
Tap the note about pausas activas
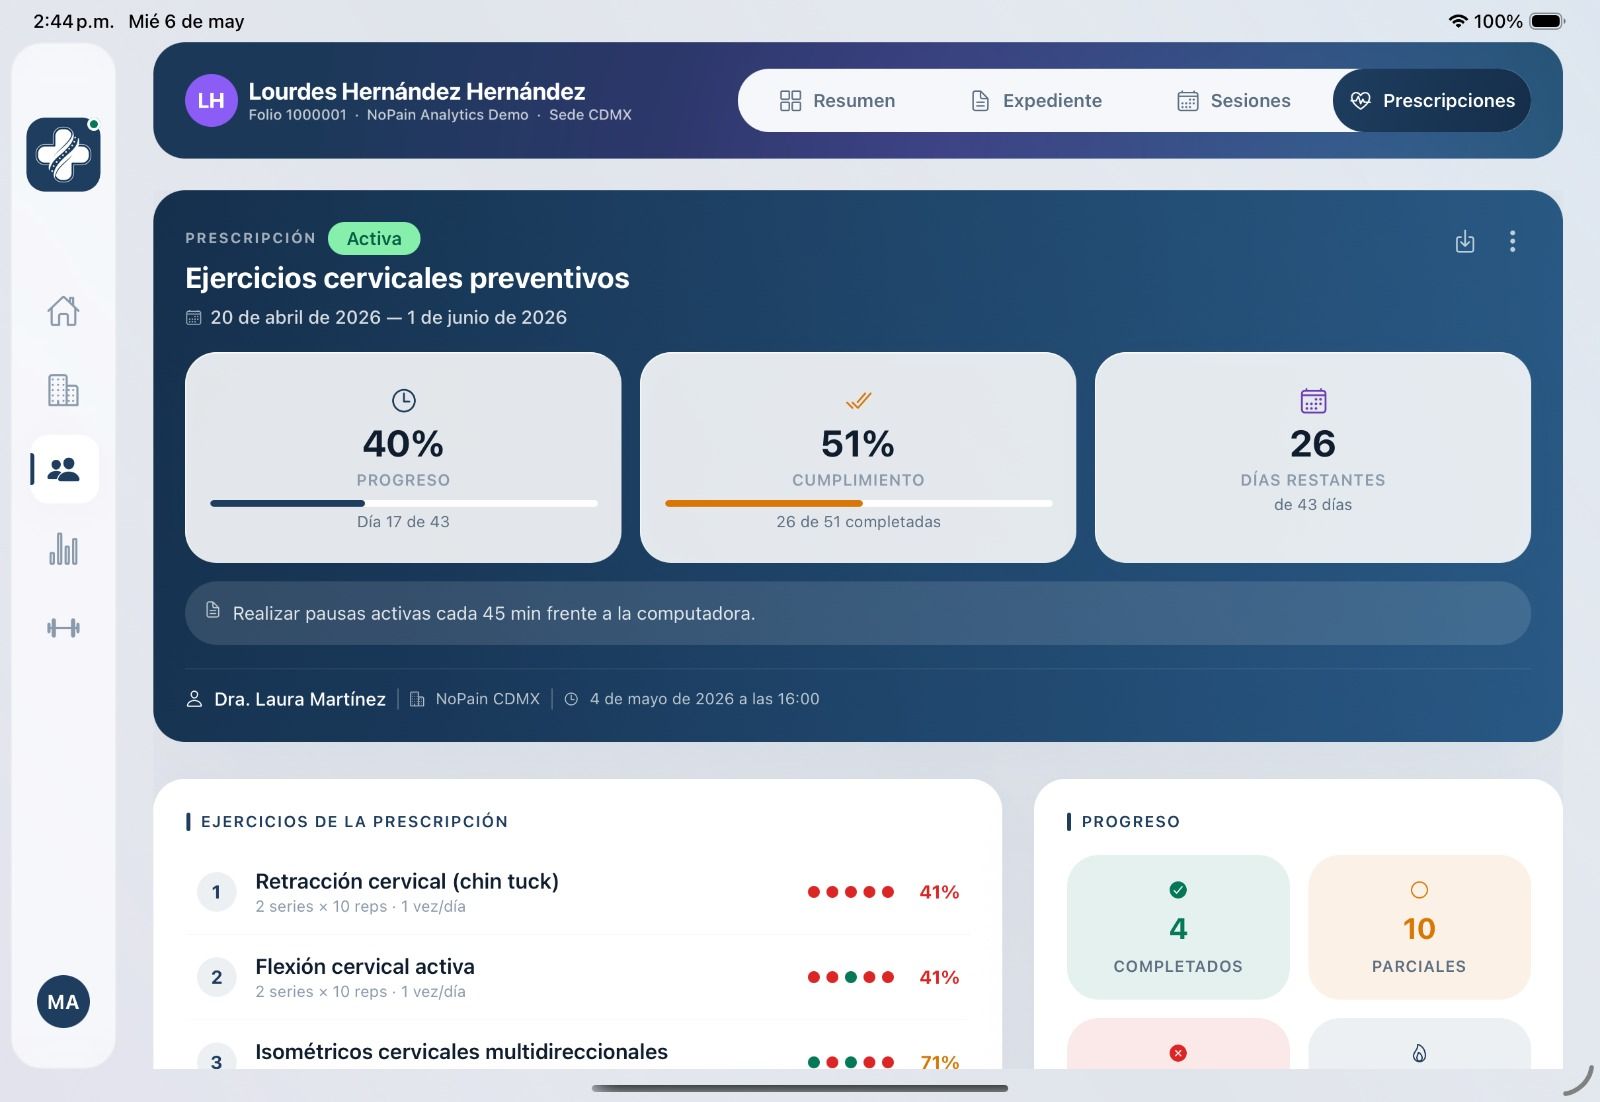click(858, 613)
